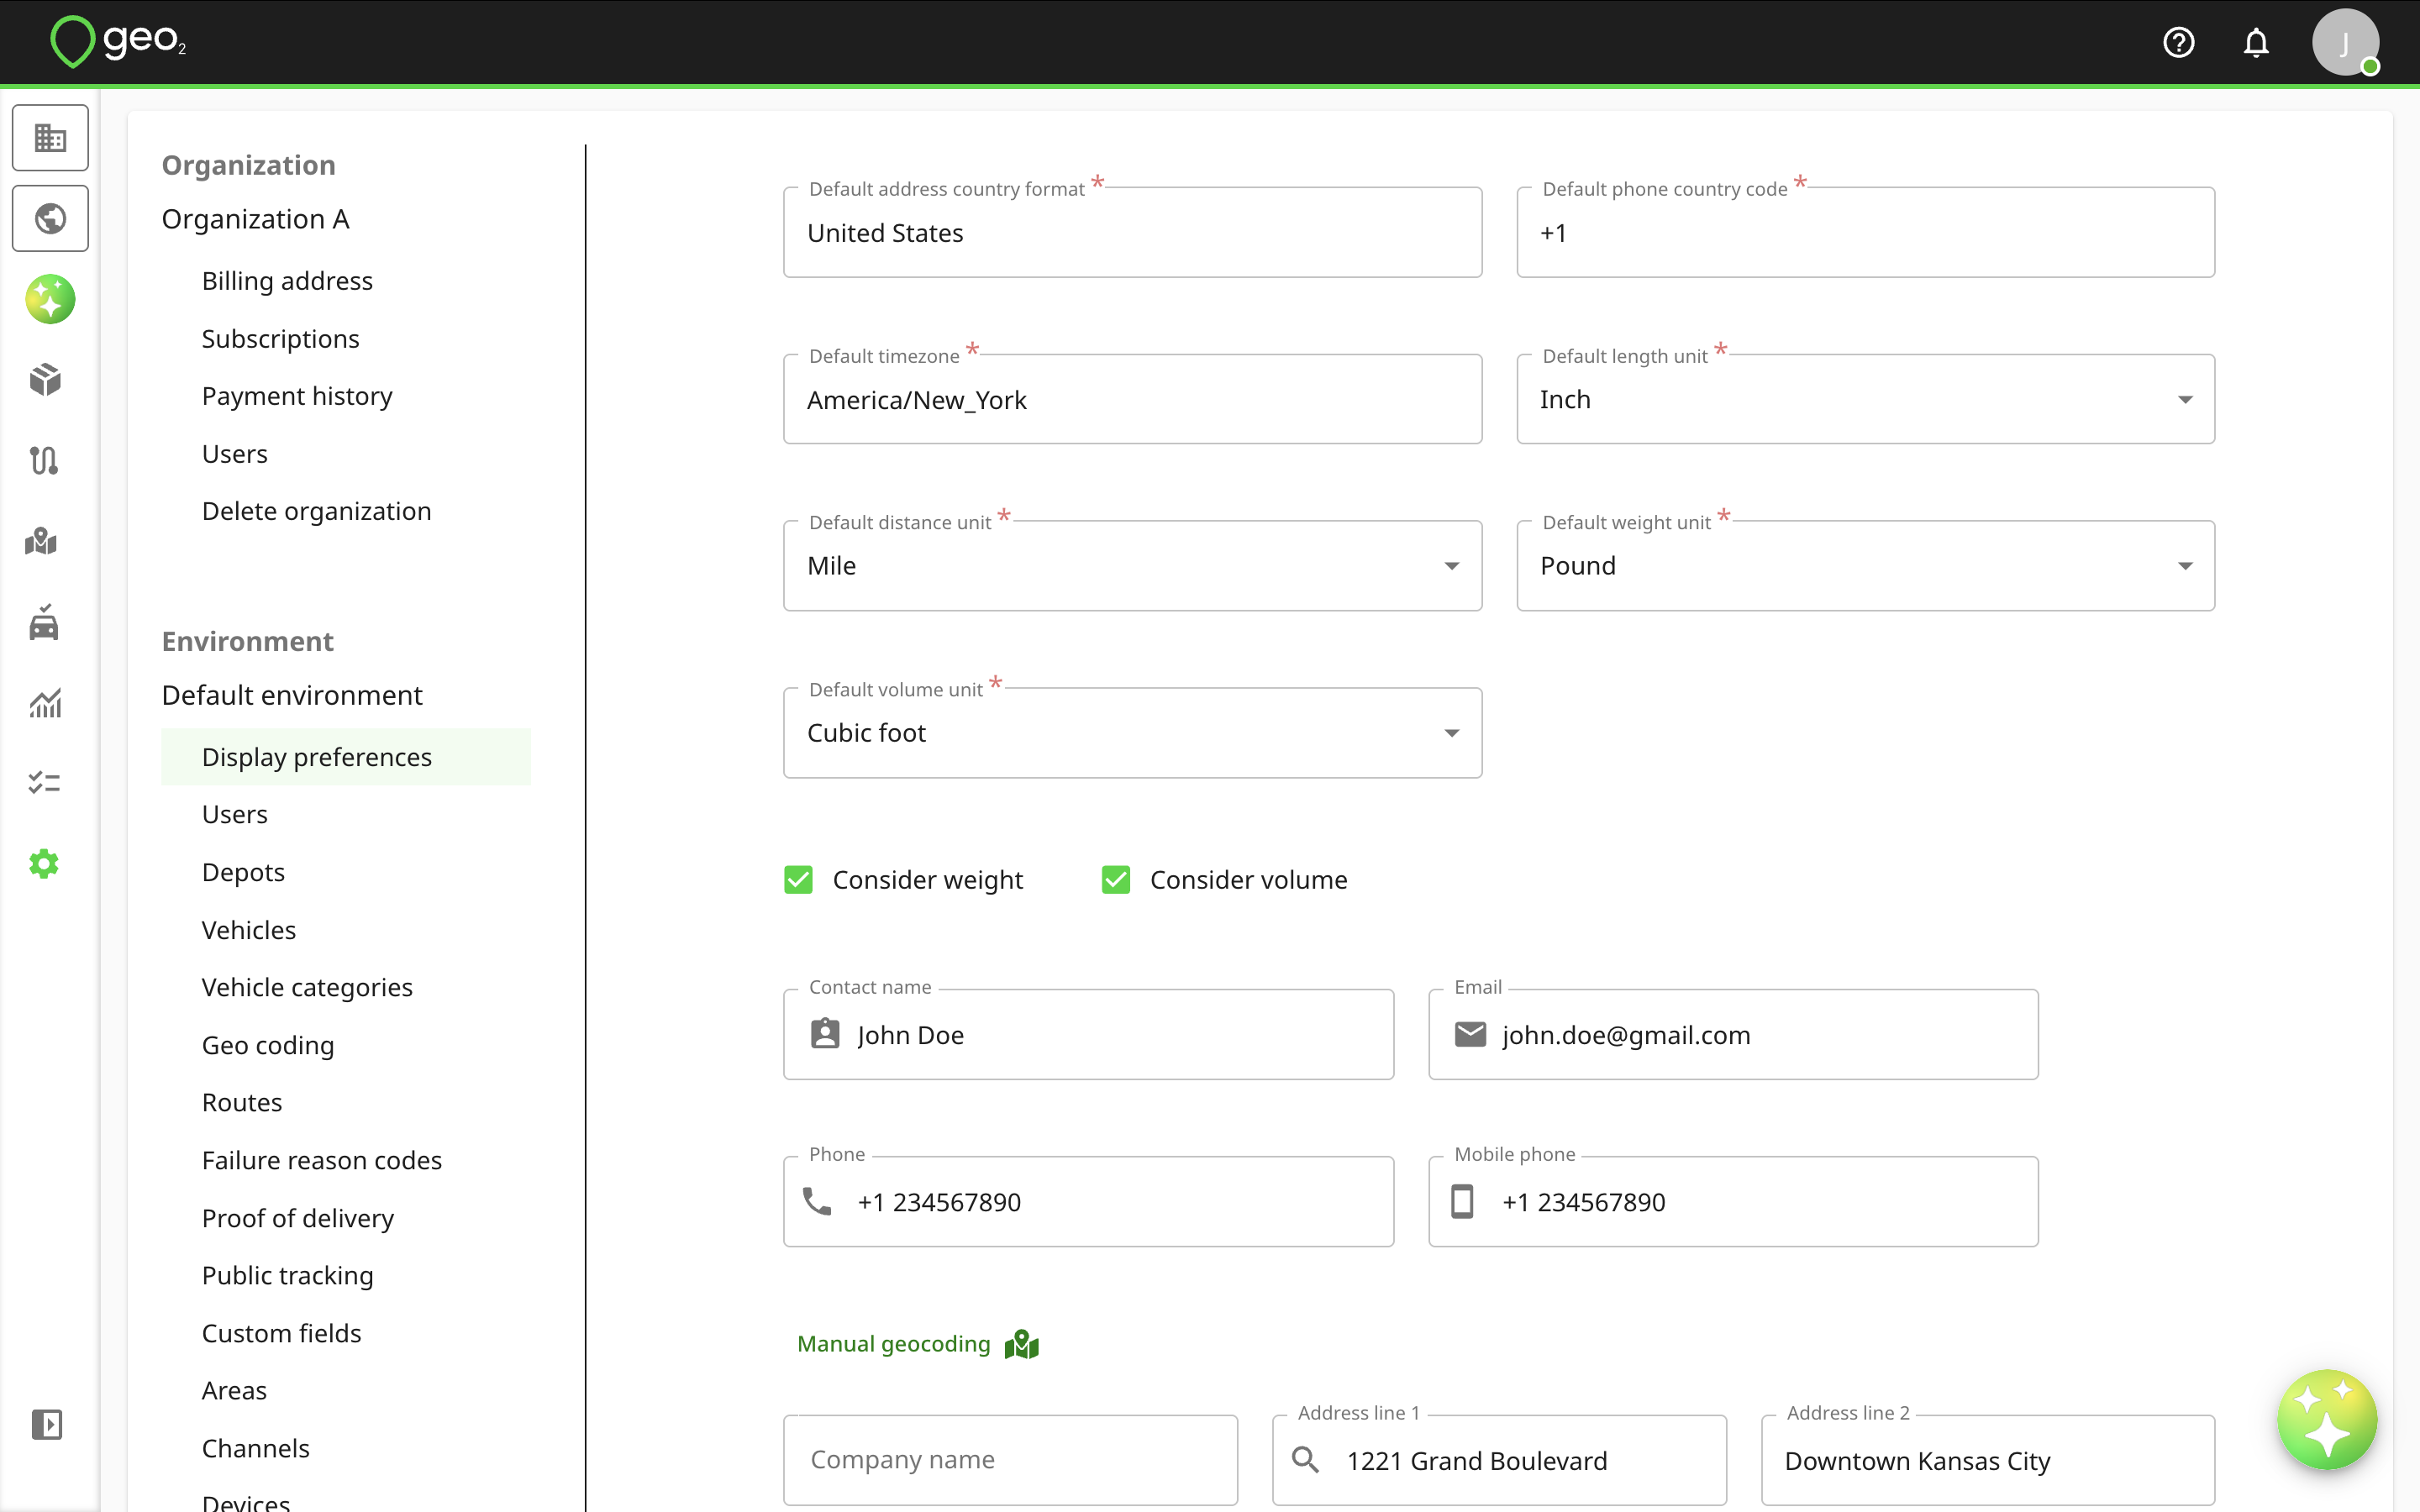Open Depots in the Environment menu
This screenshot has height=1512, width=2420.
243,872
